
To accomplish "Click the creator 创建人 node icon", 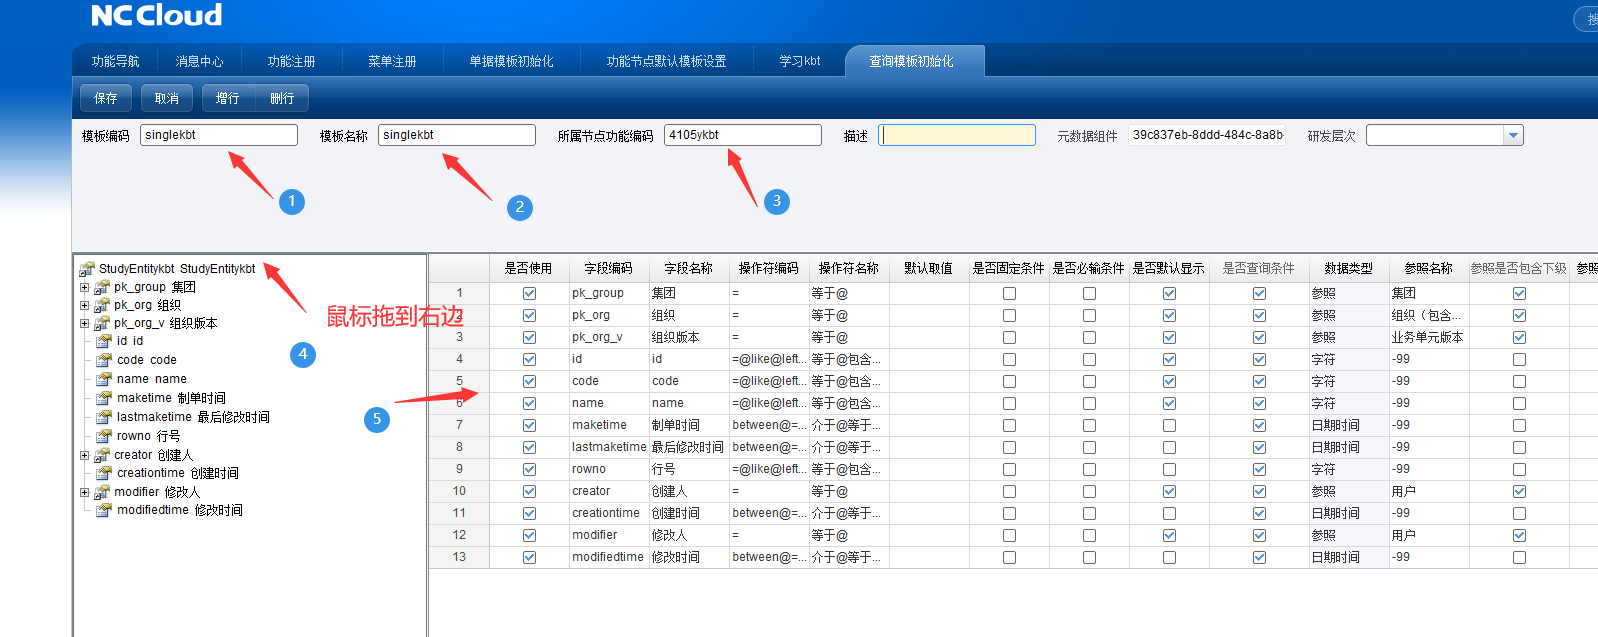I will tap(102, 455).
